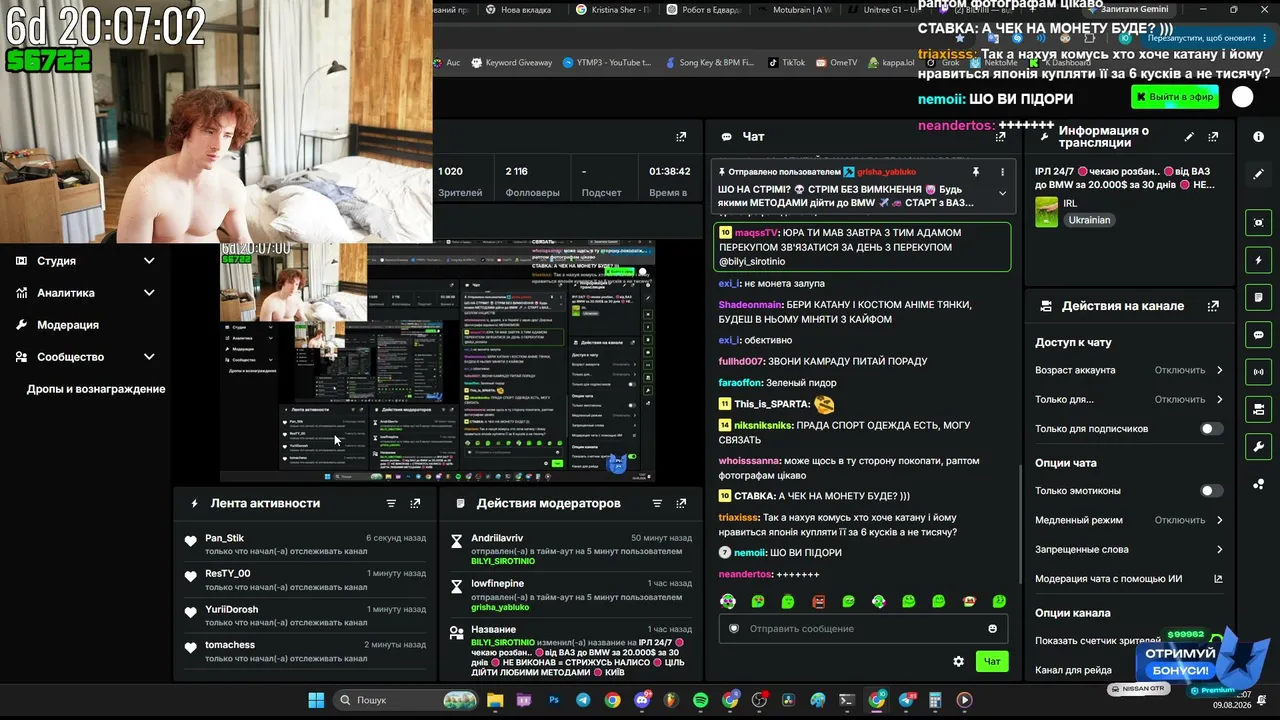
Task: Open Модерация sidebar item
Action: pos(68,325)
